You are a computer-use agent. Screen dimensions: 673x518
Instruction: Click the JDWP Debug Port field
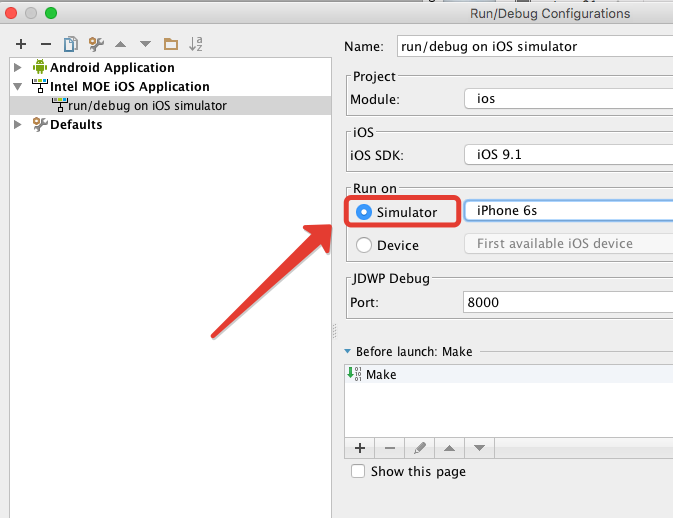click(568, 302)
